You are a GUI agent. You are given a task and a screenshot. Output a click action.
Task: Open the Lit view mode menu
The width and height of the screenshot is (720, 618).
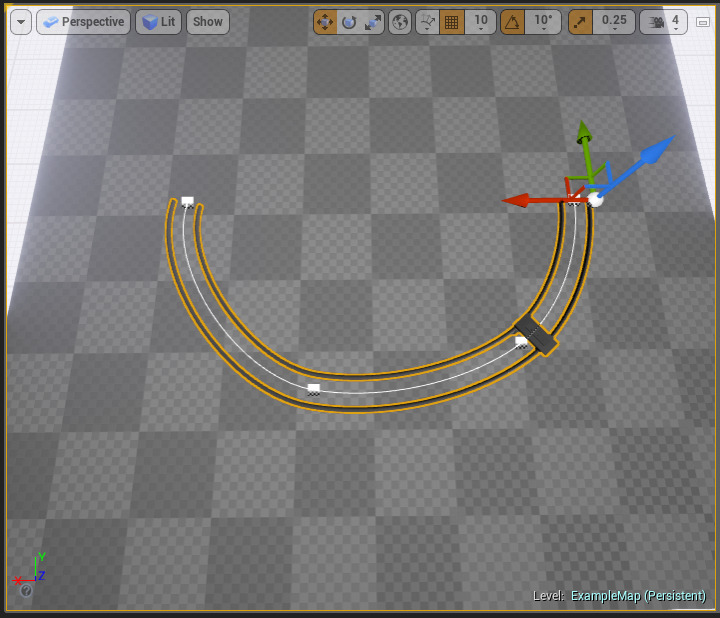[x=158, y=22]
